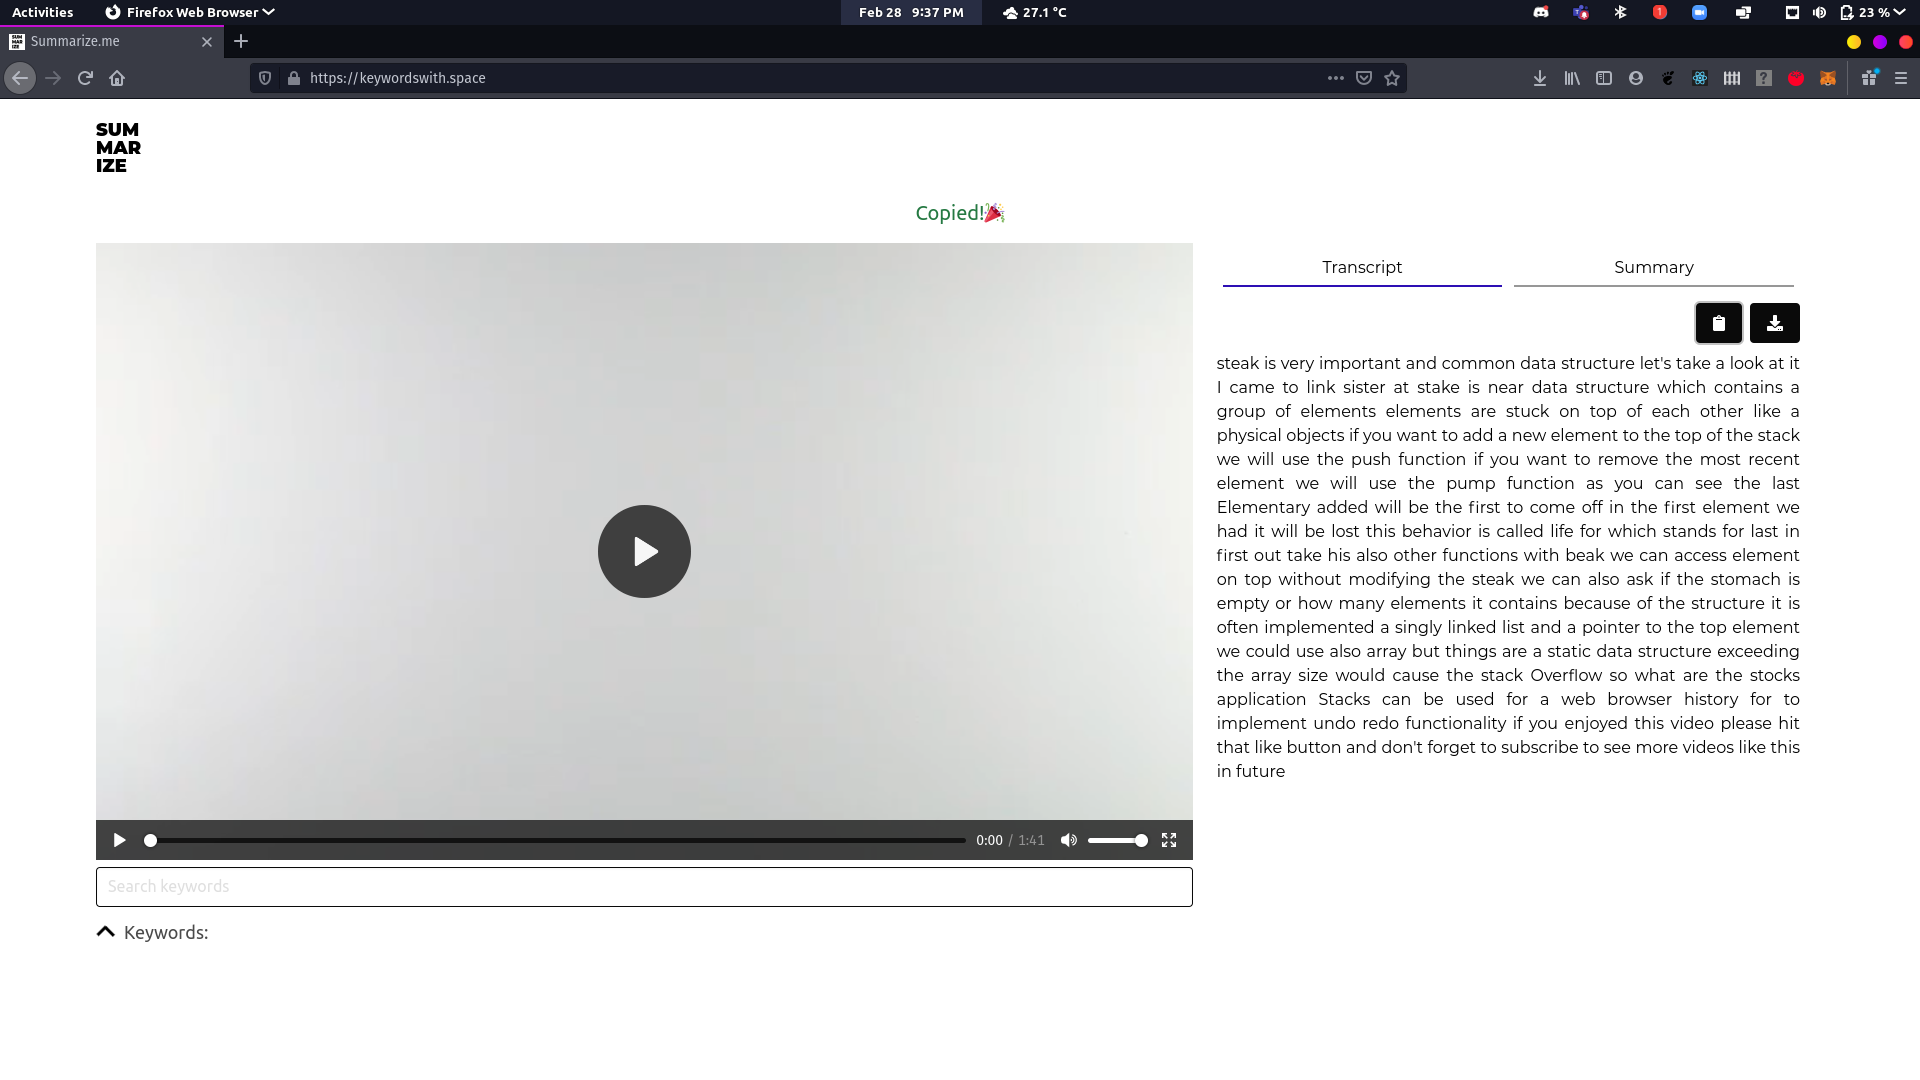Enter fullscreen video mode
The width and height of the screenshot is (1920, 1080).
1168,840
